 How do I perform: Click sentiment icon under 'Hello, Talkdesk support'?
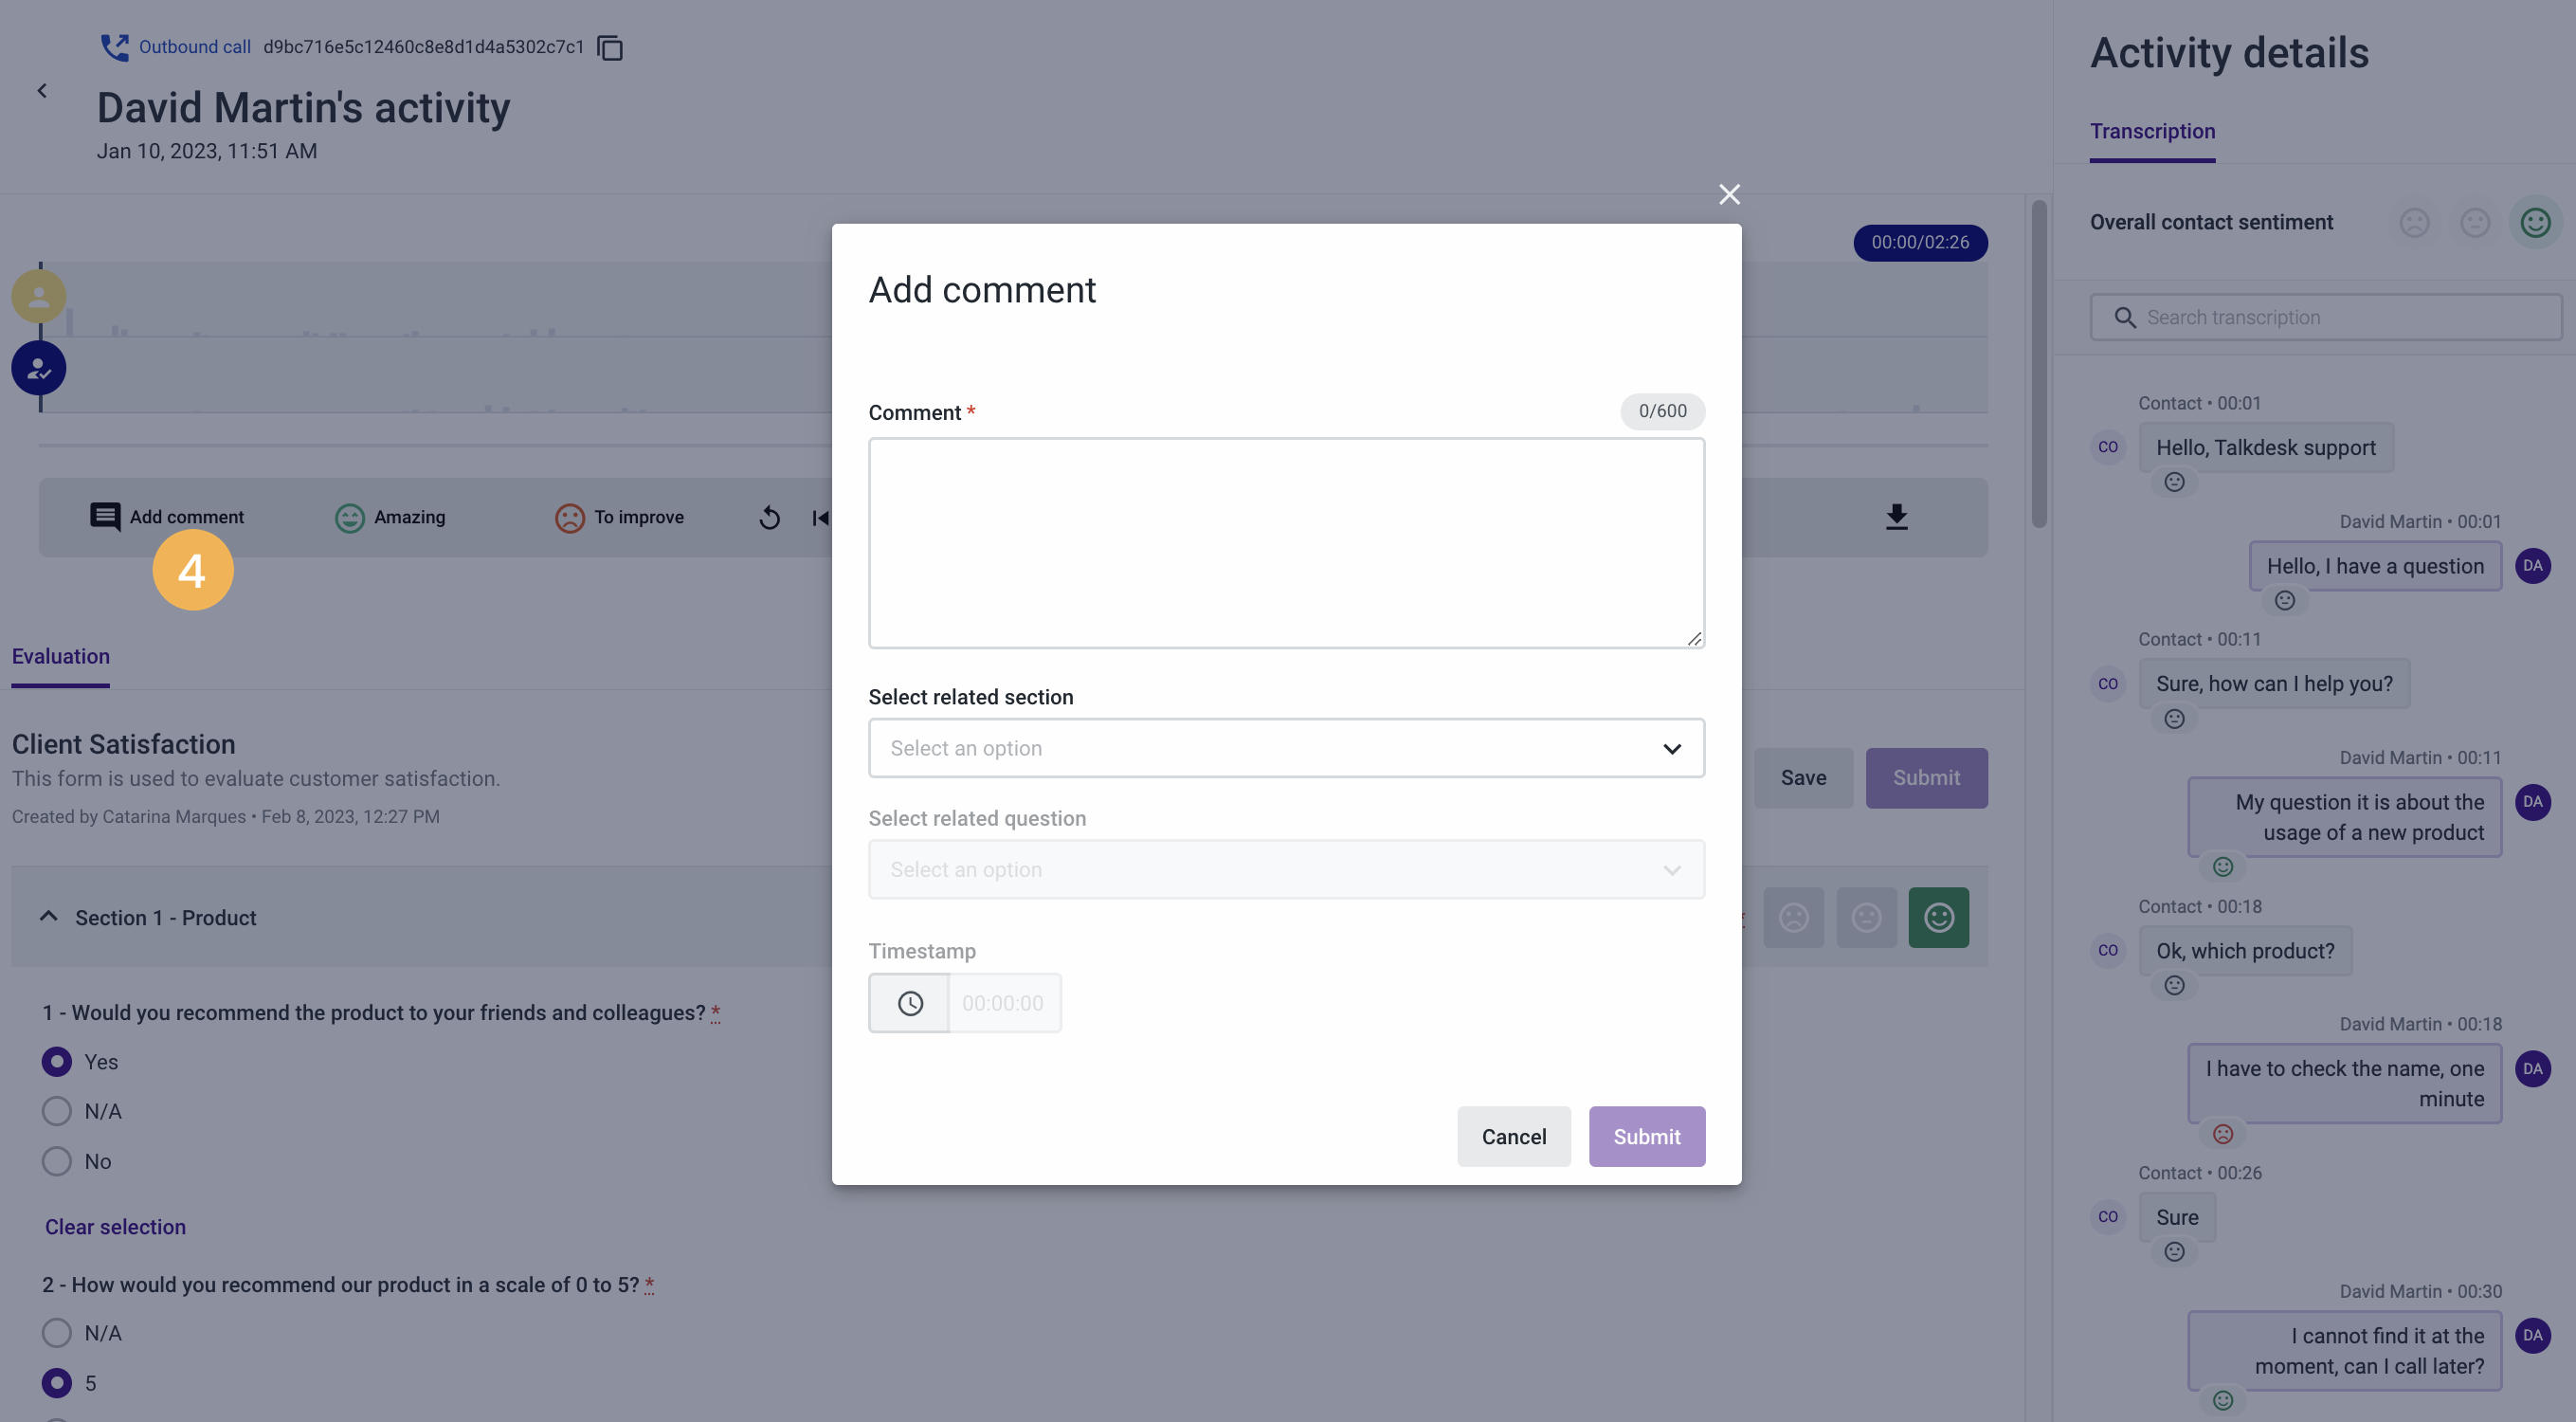click(2174, 482)
